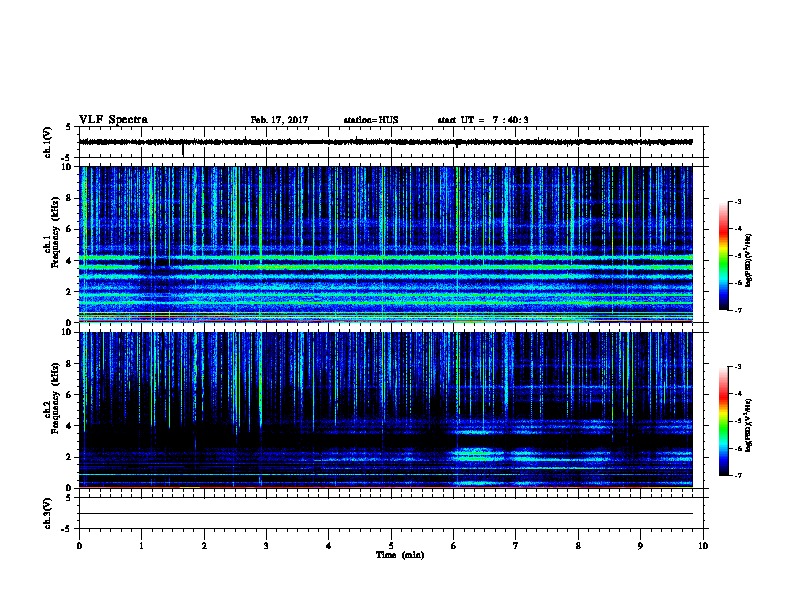Select the date "Feb. 17, 2017"

279,120
